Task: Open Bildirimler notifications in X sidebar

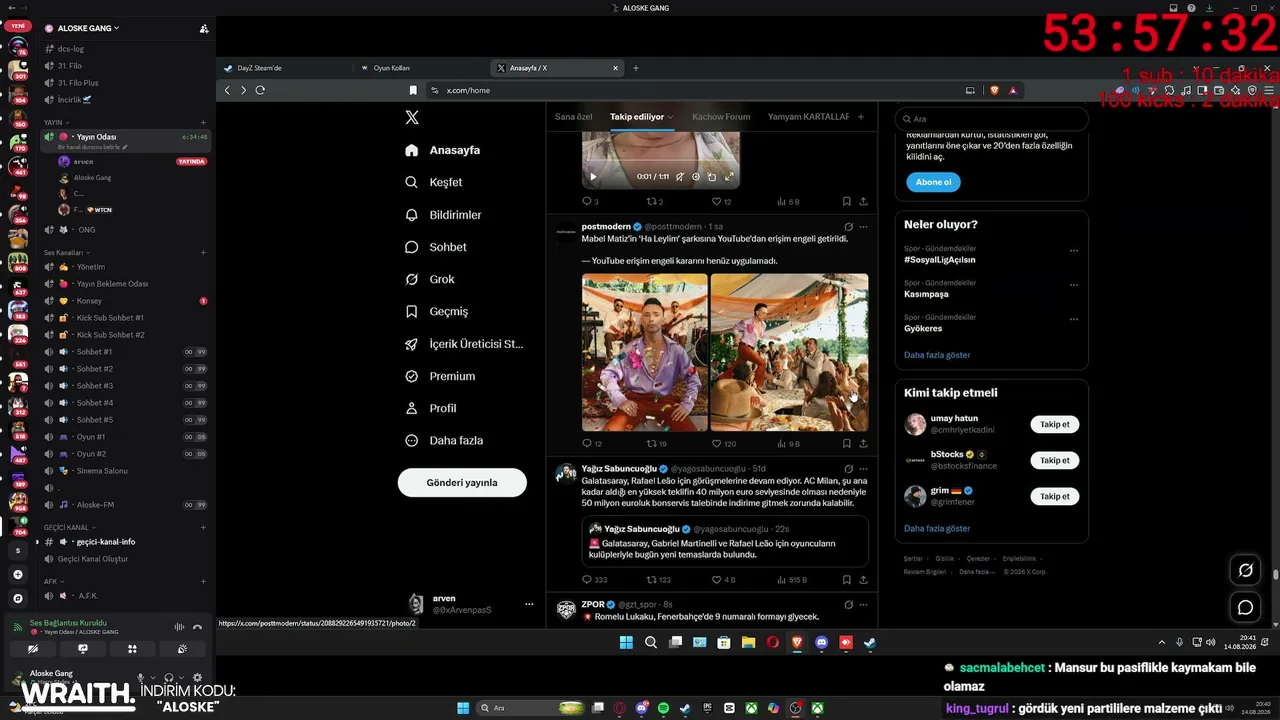Action: 443,215
